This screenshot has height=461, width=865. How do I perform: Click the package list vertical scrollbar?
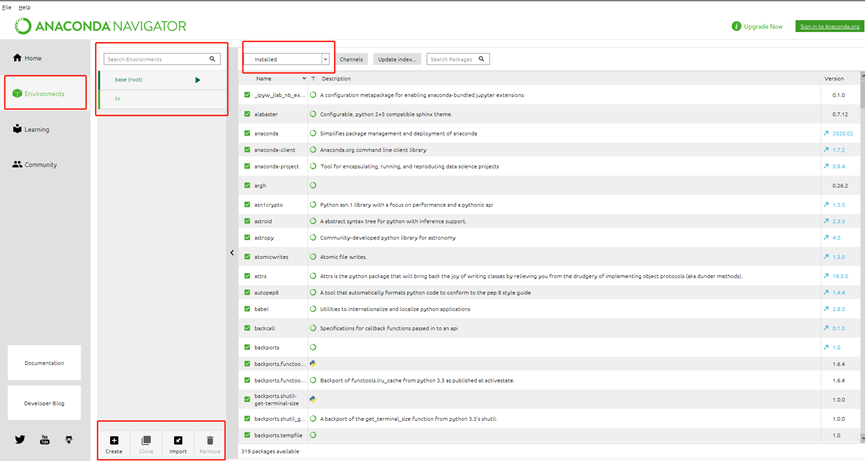(862, 256)
